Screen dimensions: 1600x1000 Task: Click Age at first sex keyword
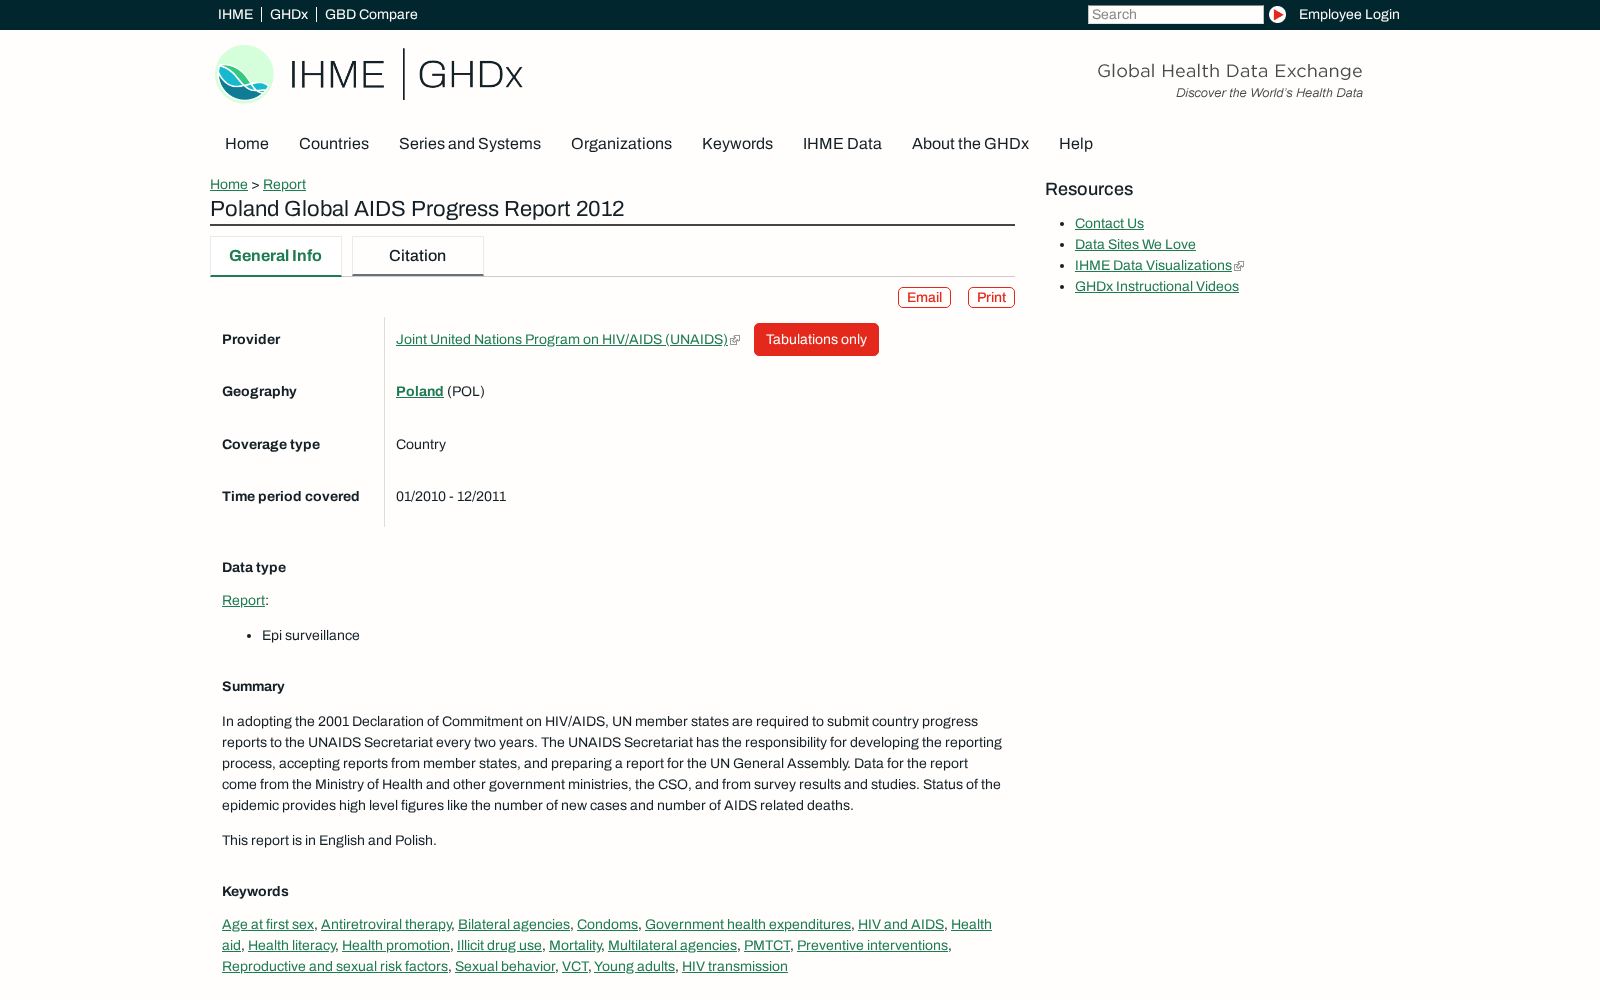click(268, 925)
